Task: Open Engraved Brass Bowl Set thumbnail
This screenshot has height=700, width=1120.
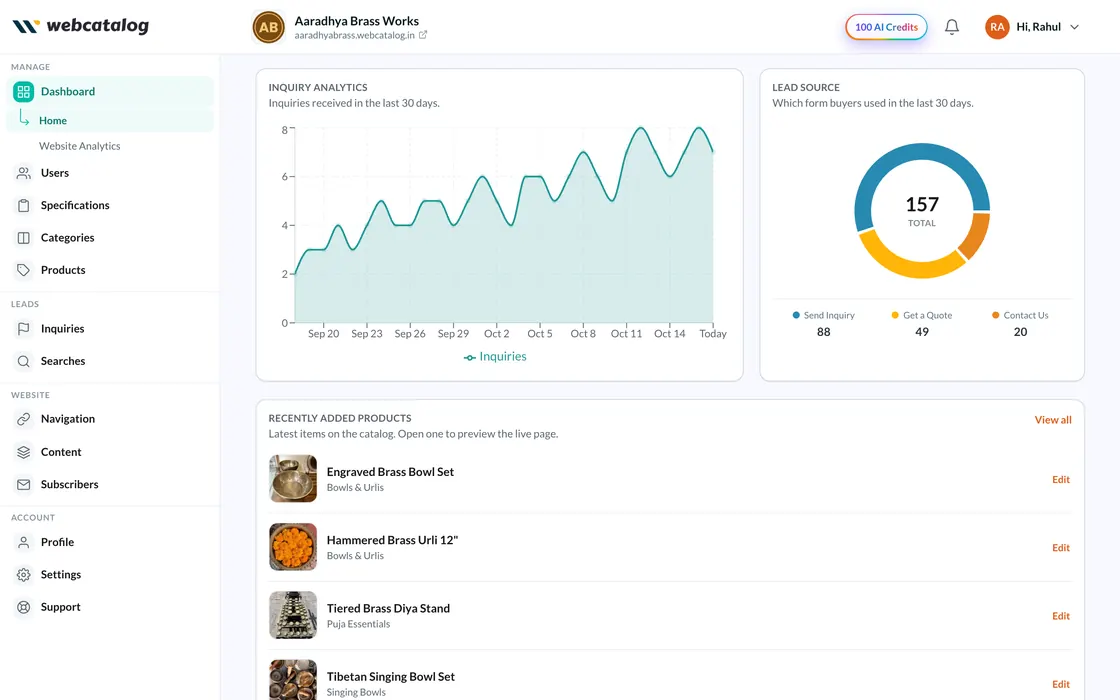Action: (x=293, y=479)
